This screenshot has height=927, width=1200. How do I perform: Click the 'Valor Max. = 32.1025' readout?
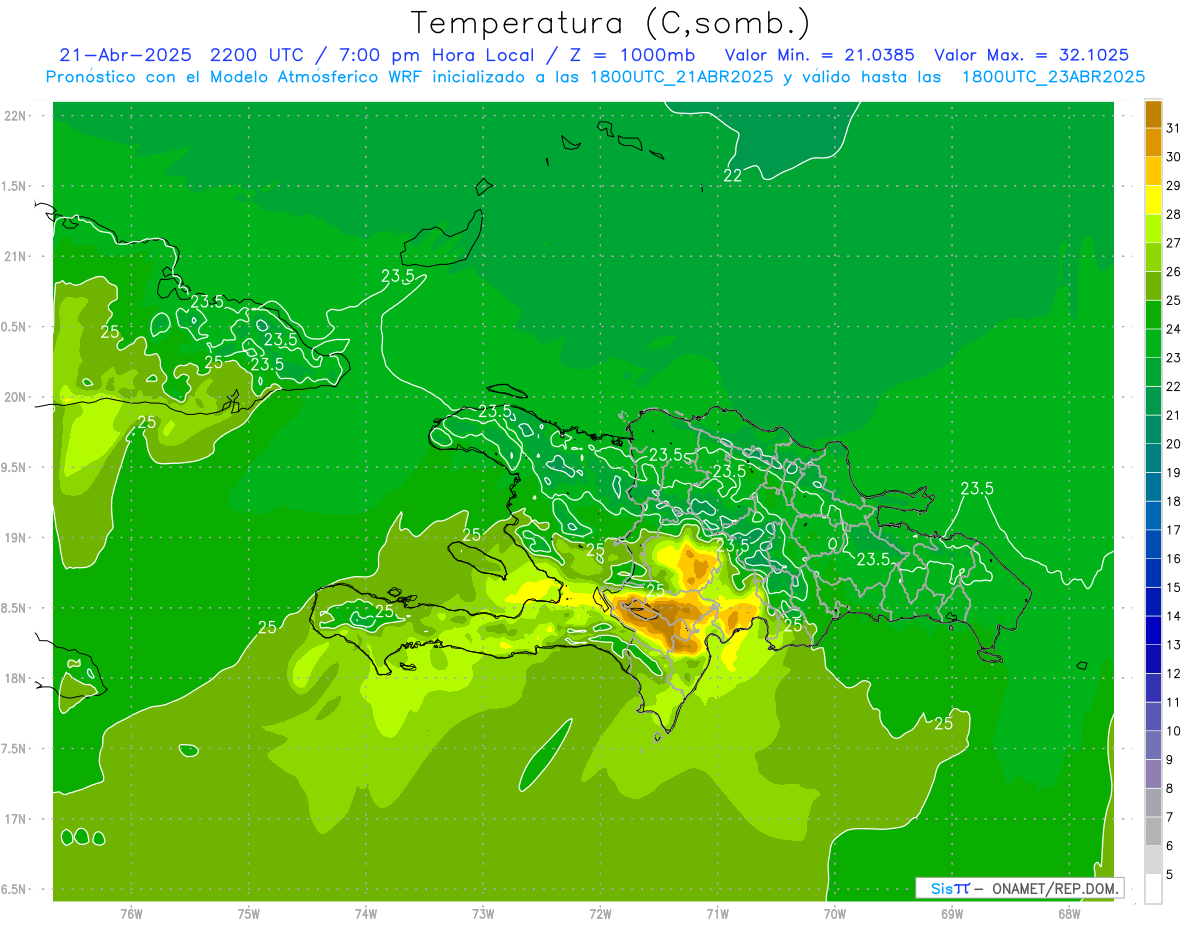click(x=1031, y=55)
